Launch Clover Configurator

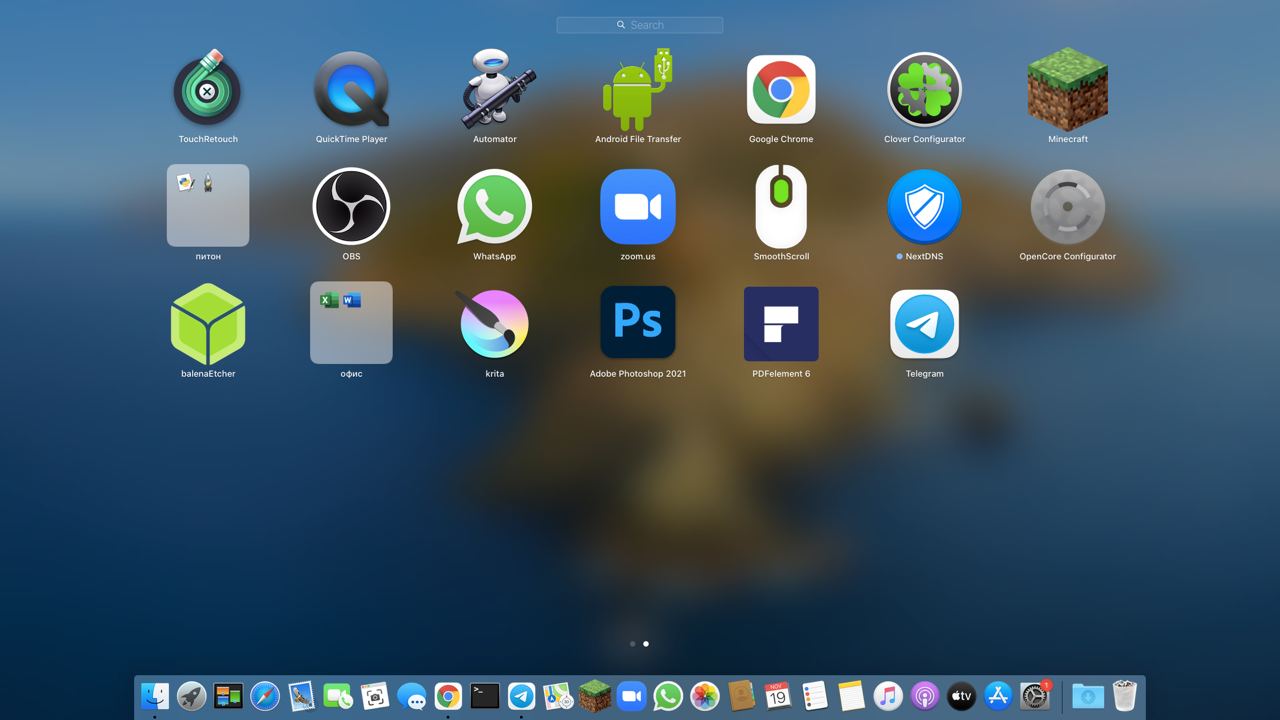click(924, 90)
